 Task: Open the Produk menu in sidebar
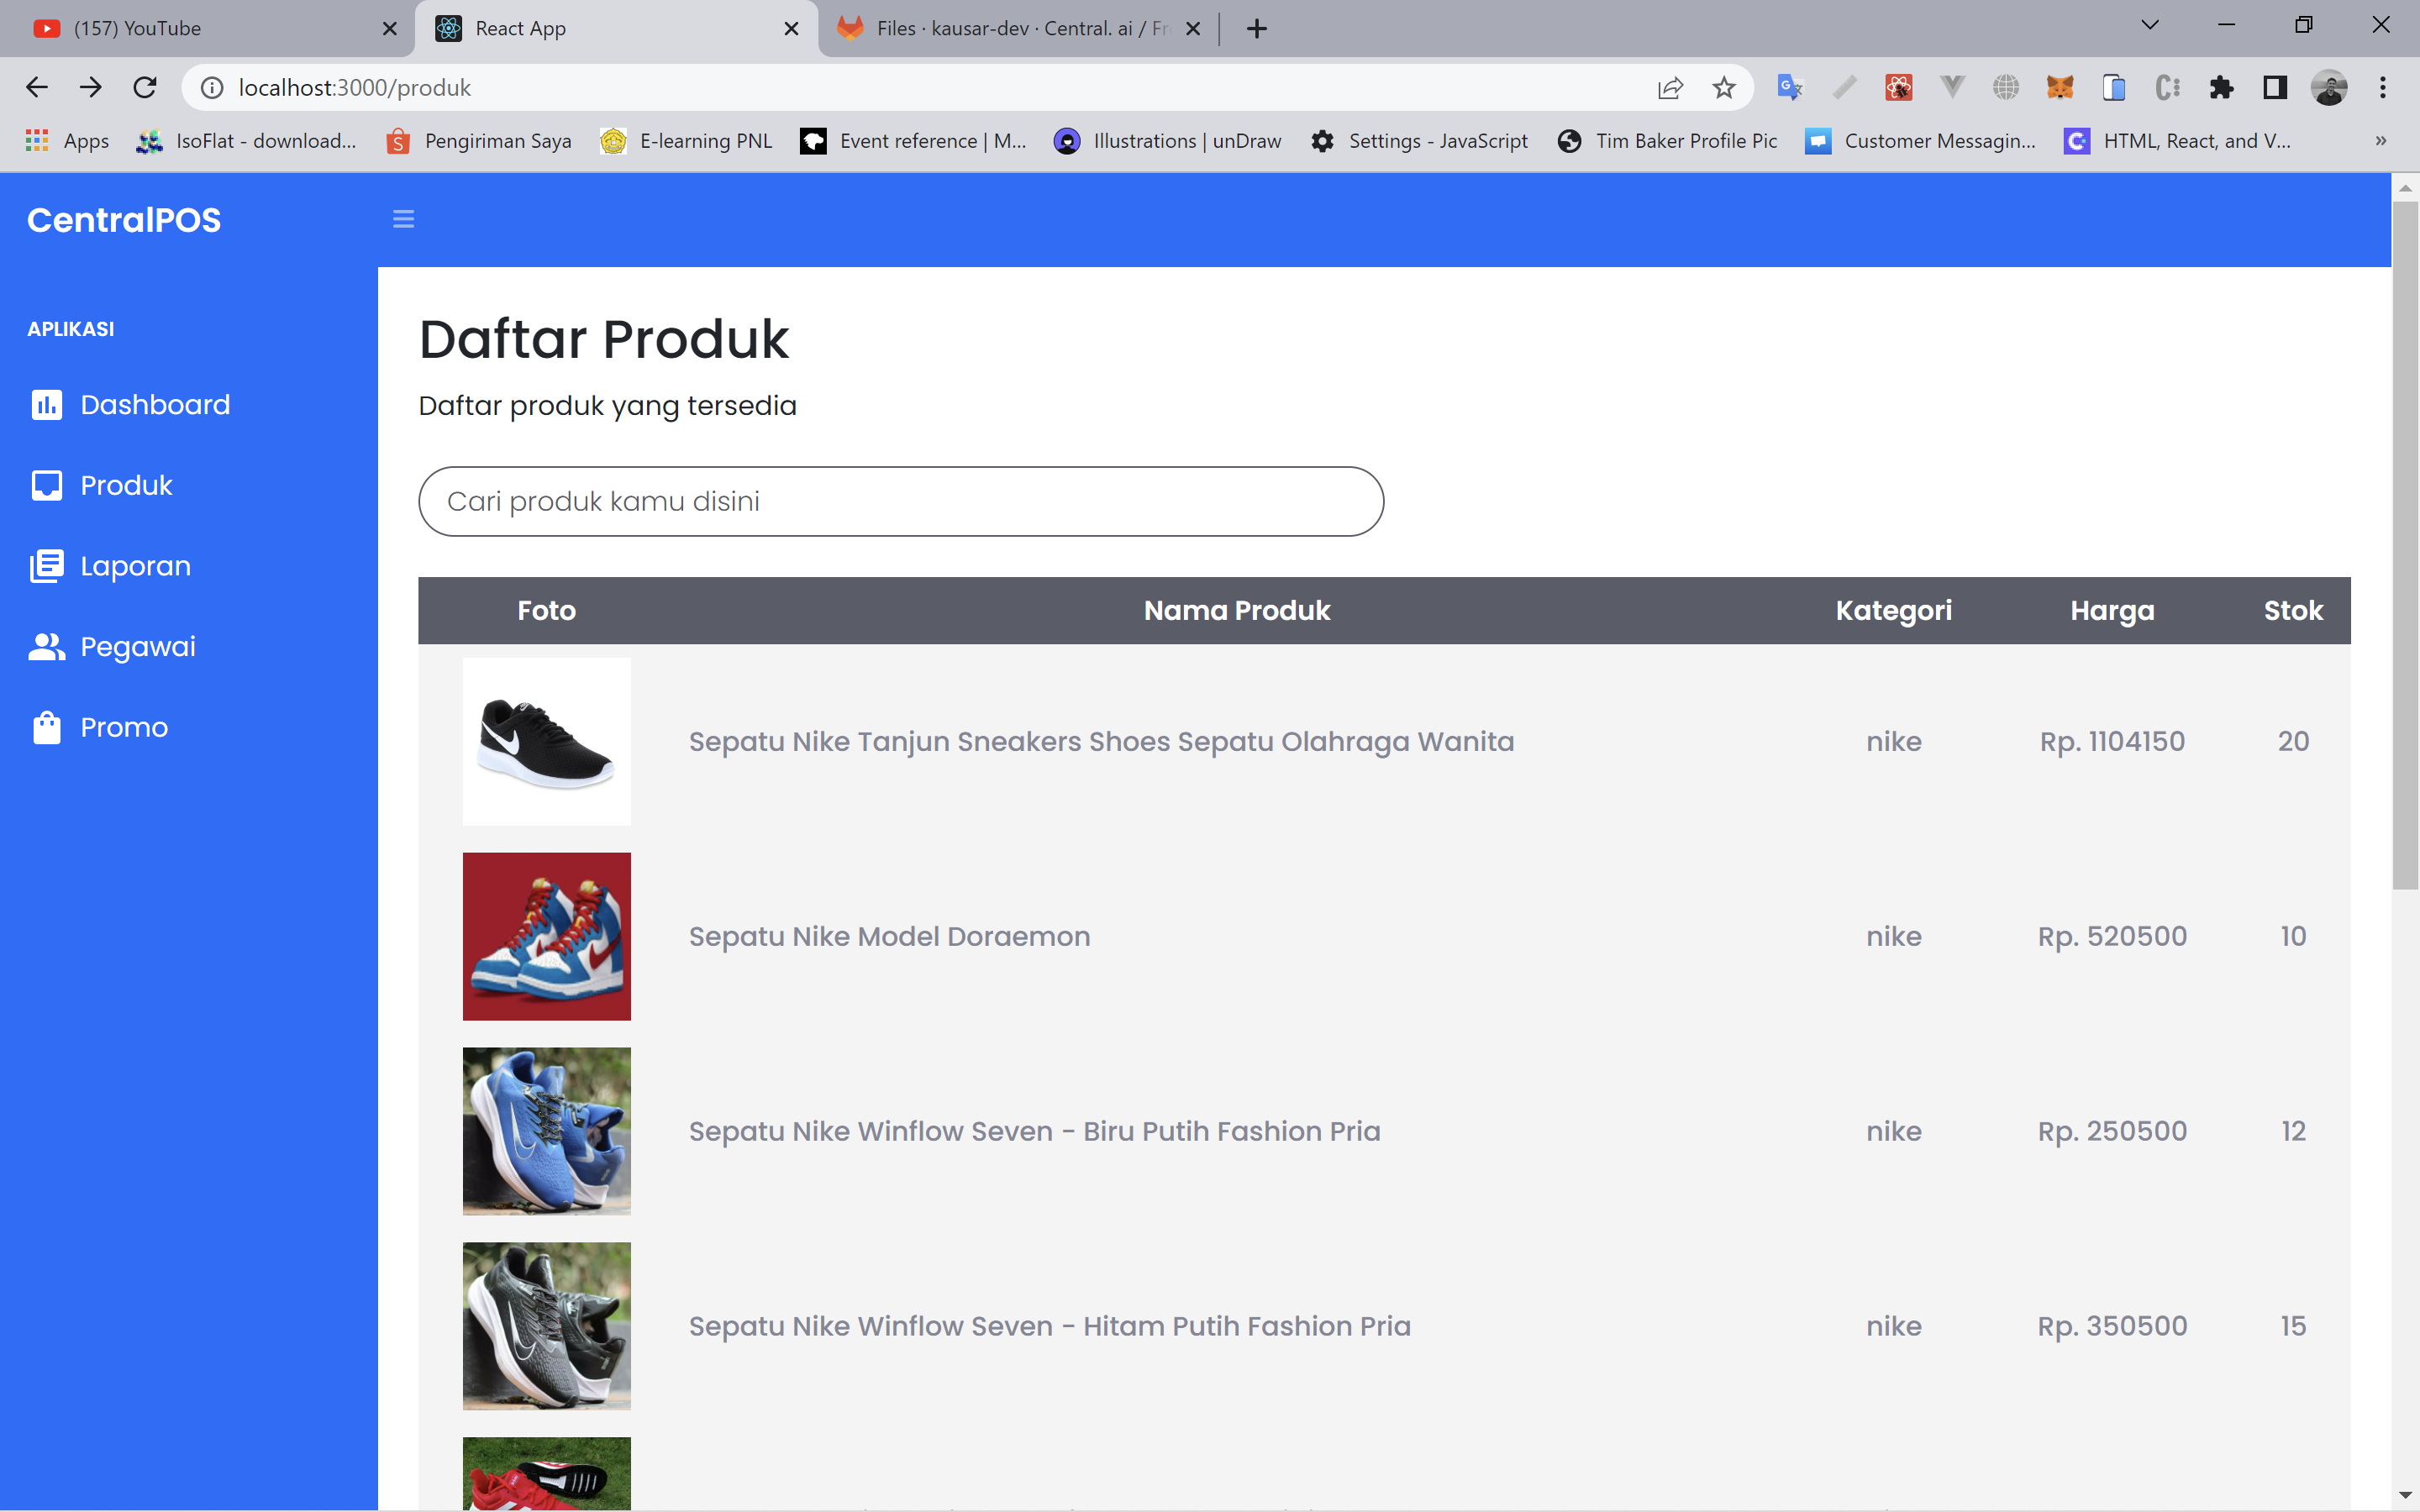pos(101,485)
